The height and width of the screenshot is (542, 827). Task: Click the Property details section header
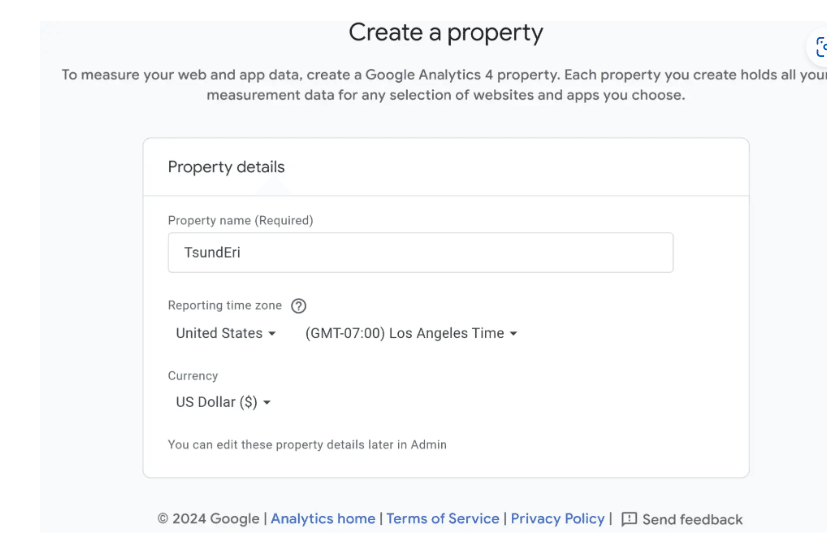tap(226, 167)
